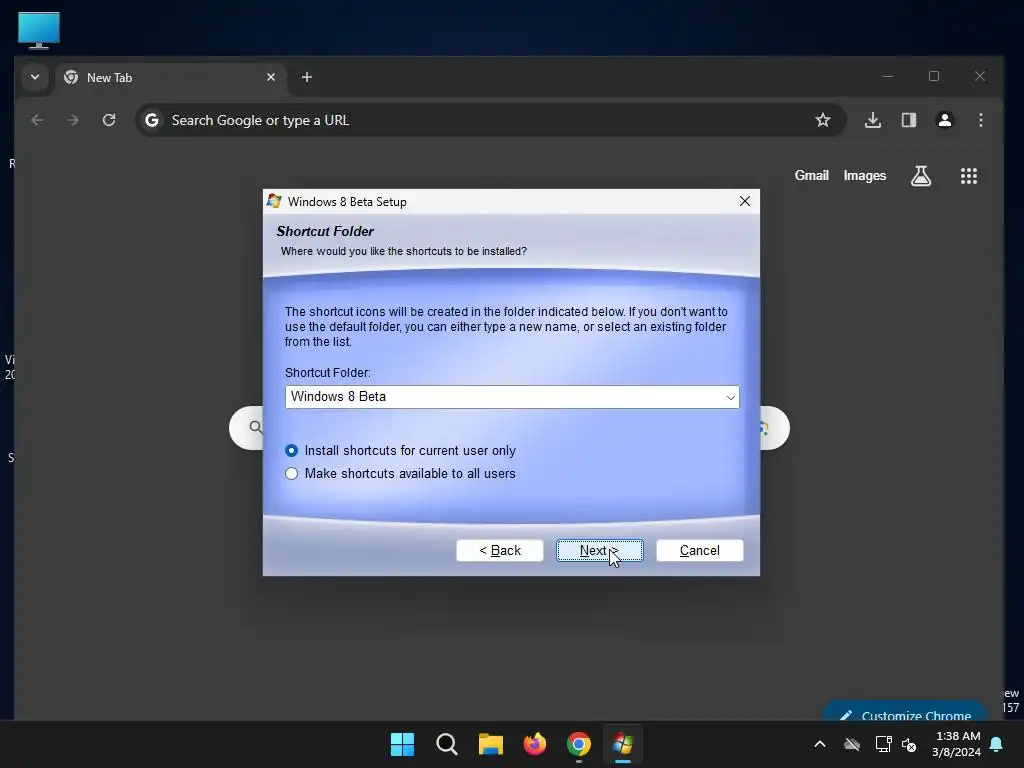
Task: Minimize the Chrome window
Action: click(x=888, y=76)
